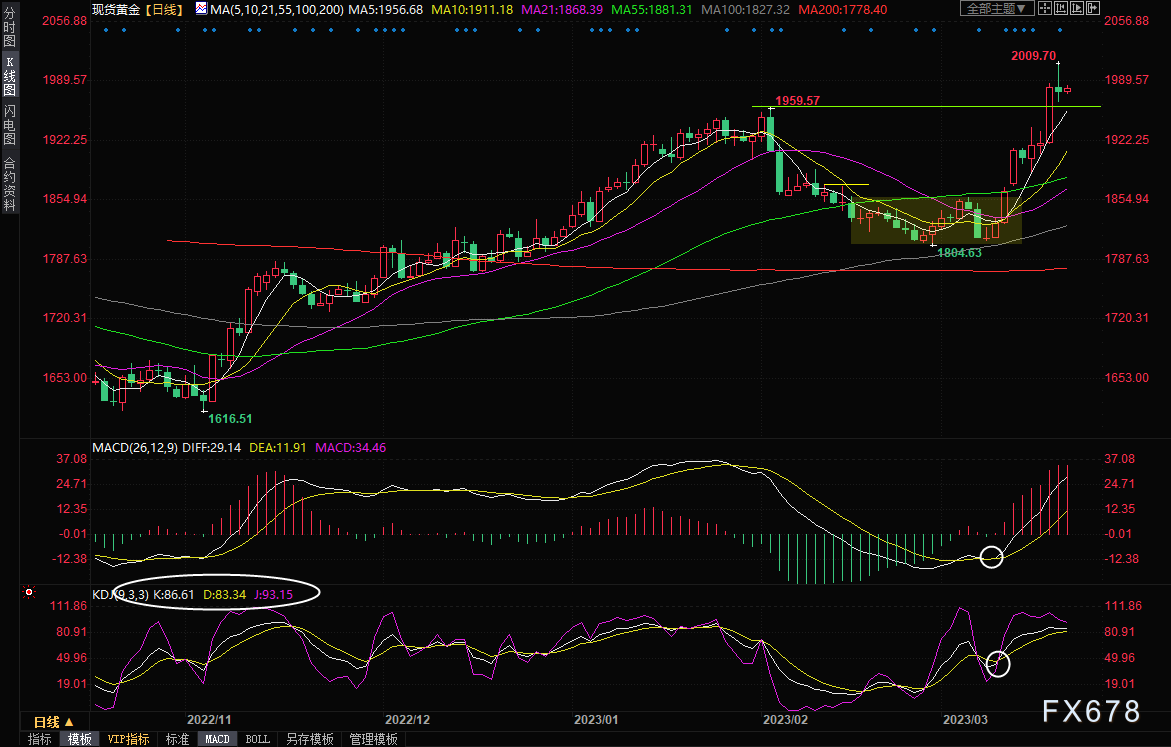Toggle the MACD template
This screenshot has width=1171, height=747.
point(217,739)
